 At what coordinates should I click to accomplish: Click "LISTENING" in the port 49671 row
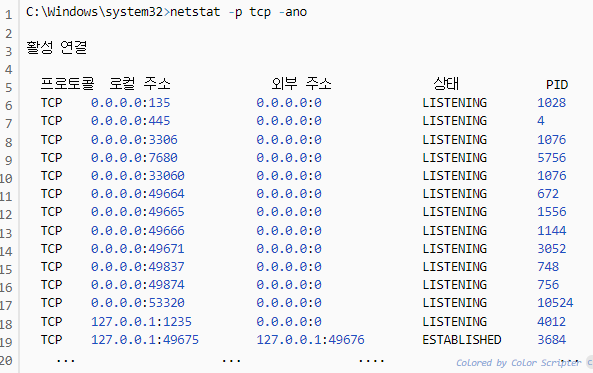coord(455,249)
